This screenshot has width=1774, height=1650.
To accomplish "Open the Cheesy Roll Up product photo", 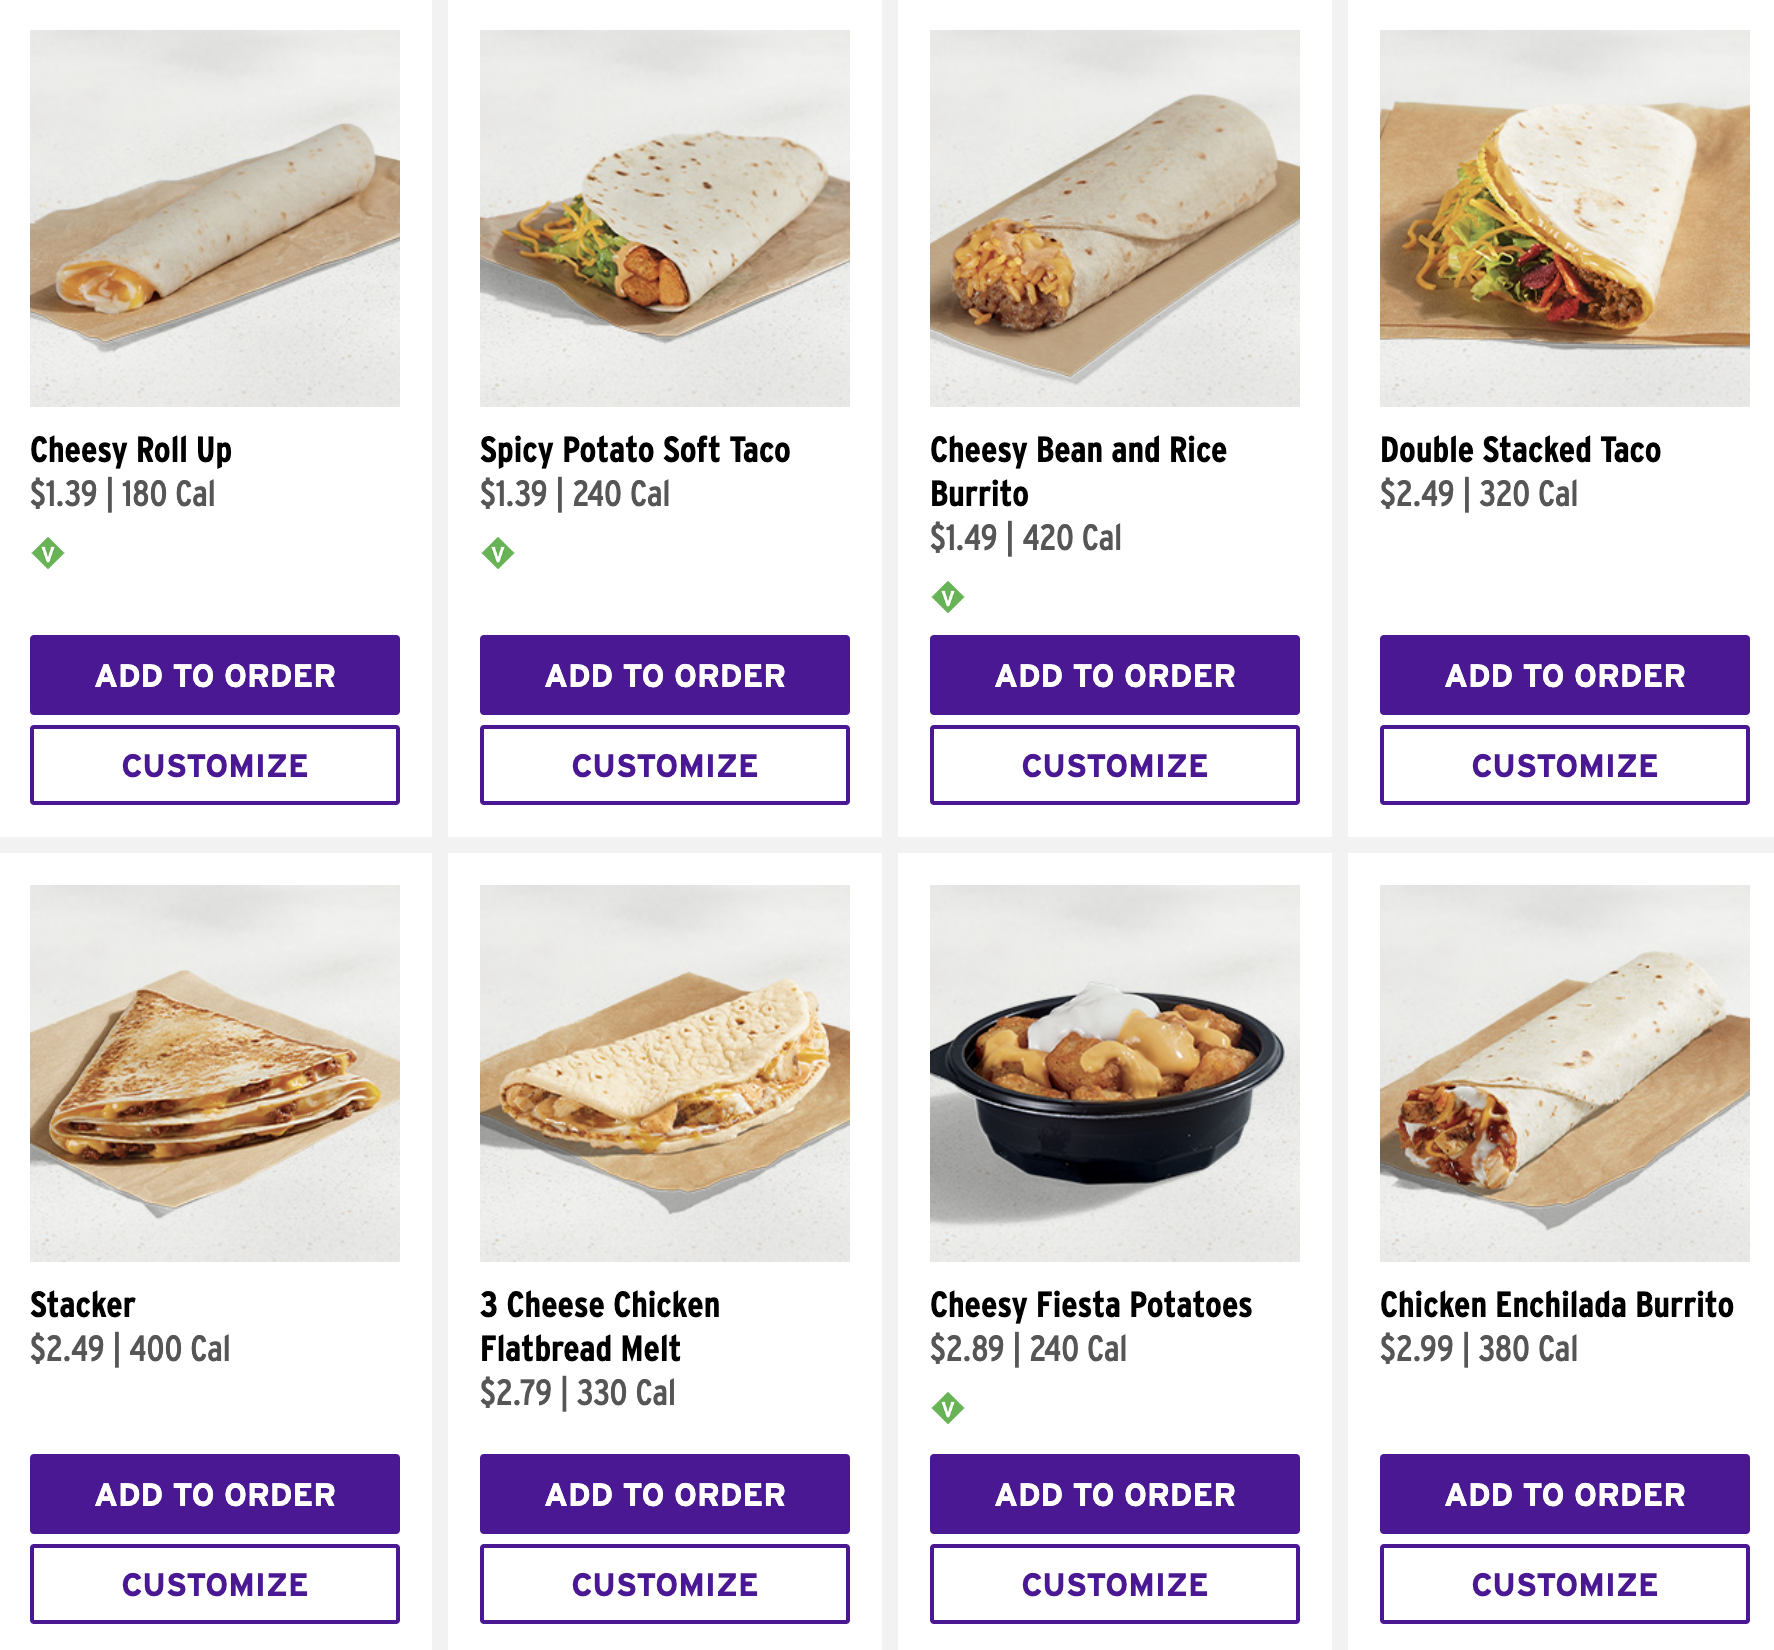I will [x=214, y=215].
